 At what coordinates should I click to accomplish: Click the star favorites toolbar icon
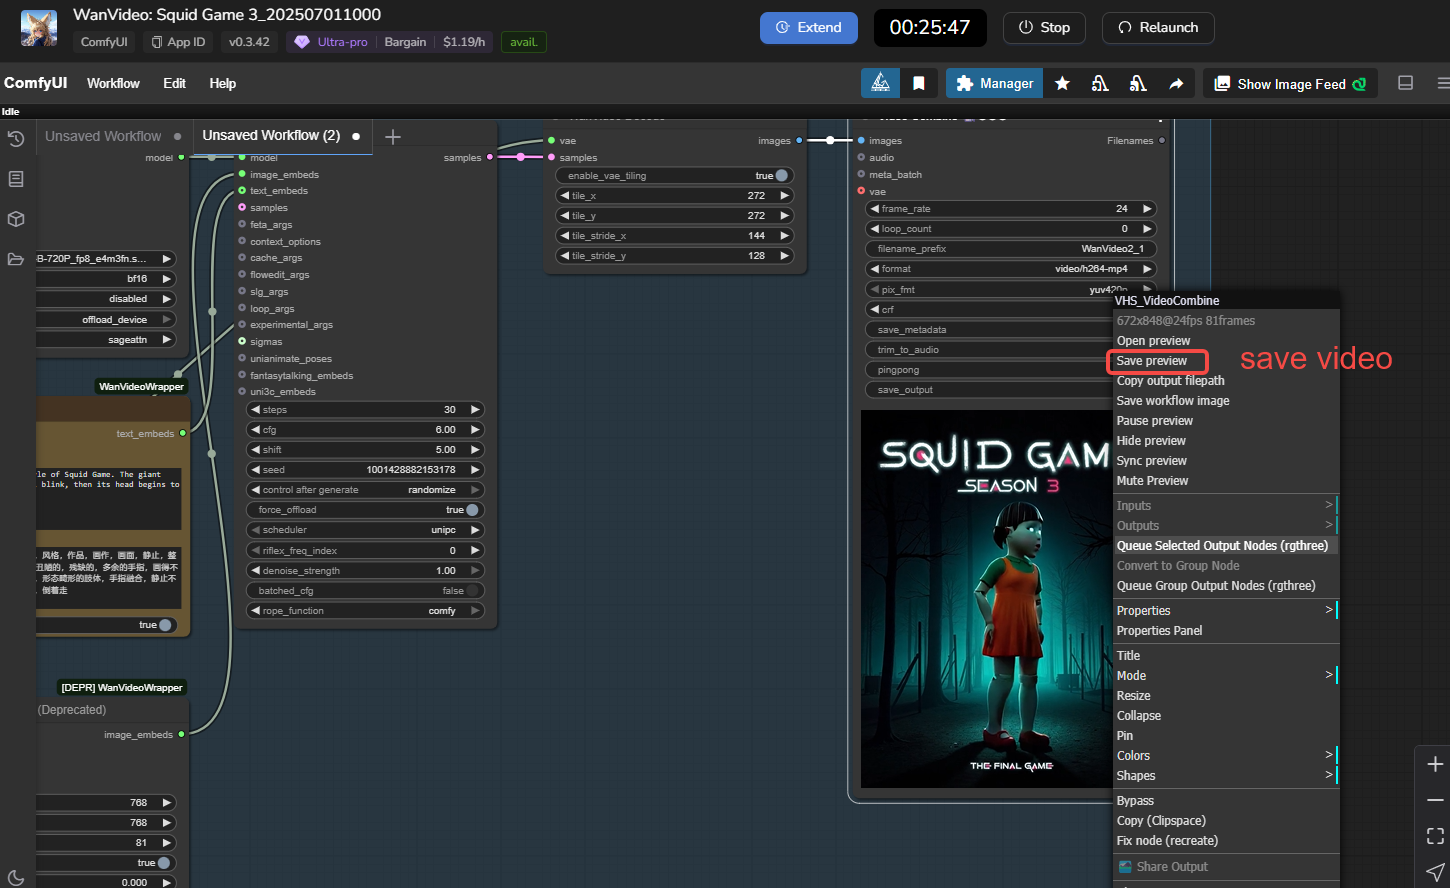(1062, 84)
